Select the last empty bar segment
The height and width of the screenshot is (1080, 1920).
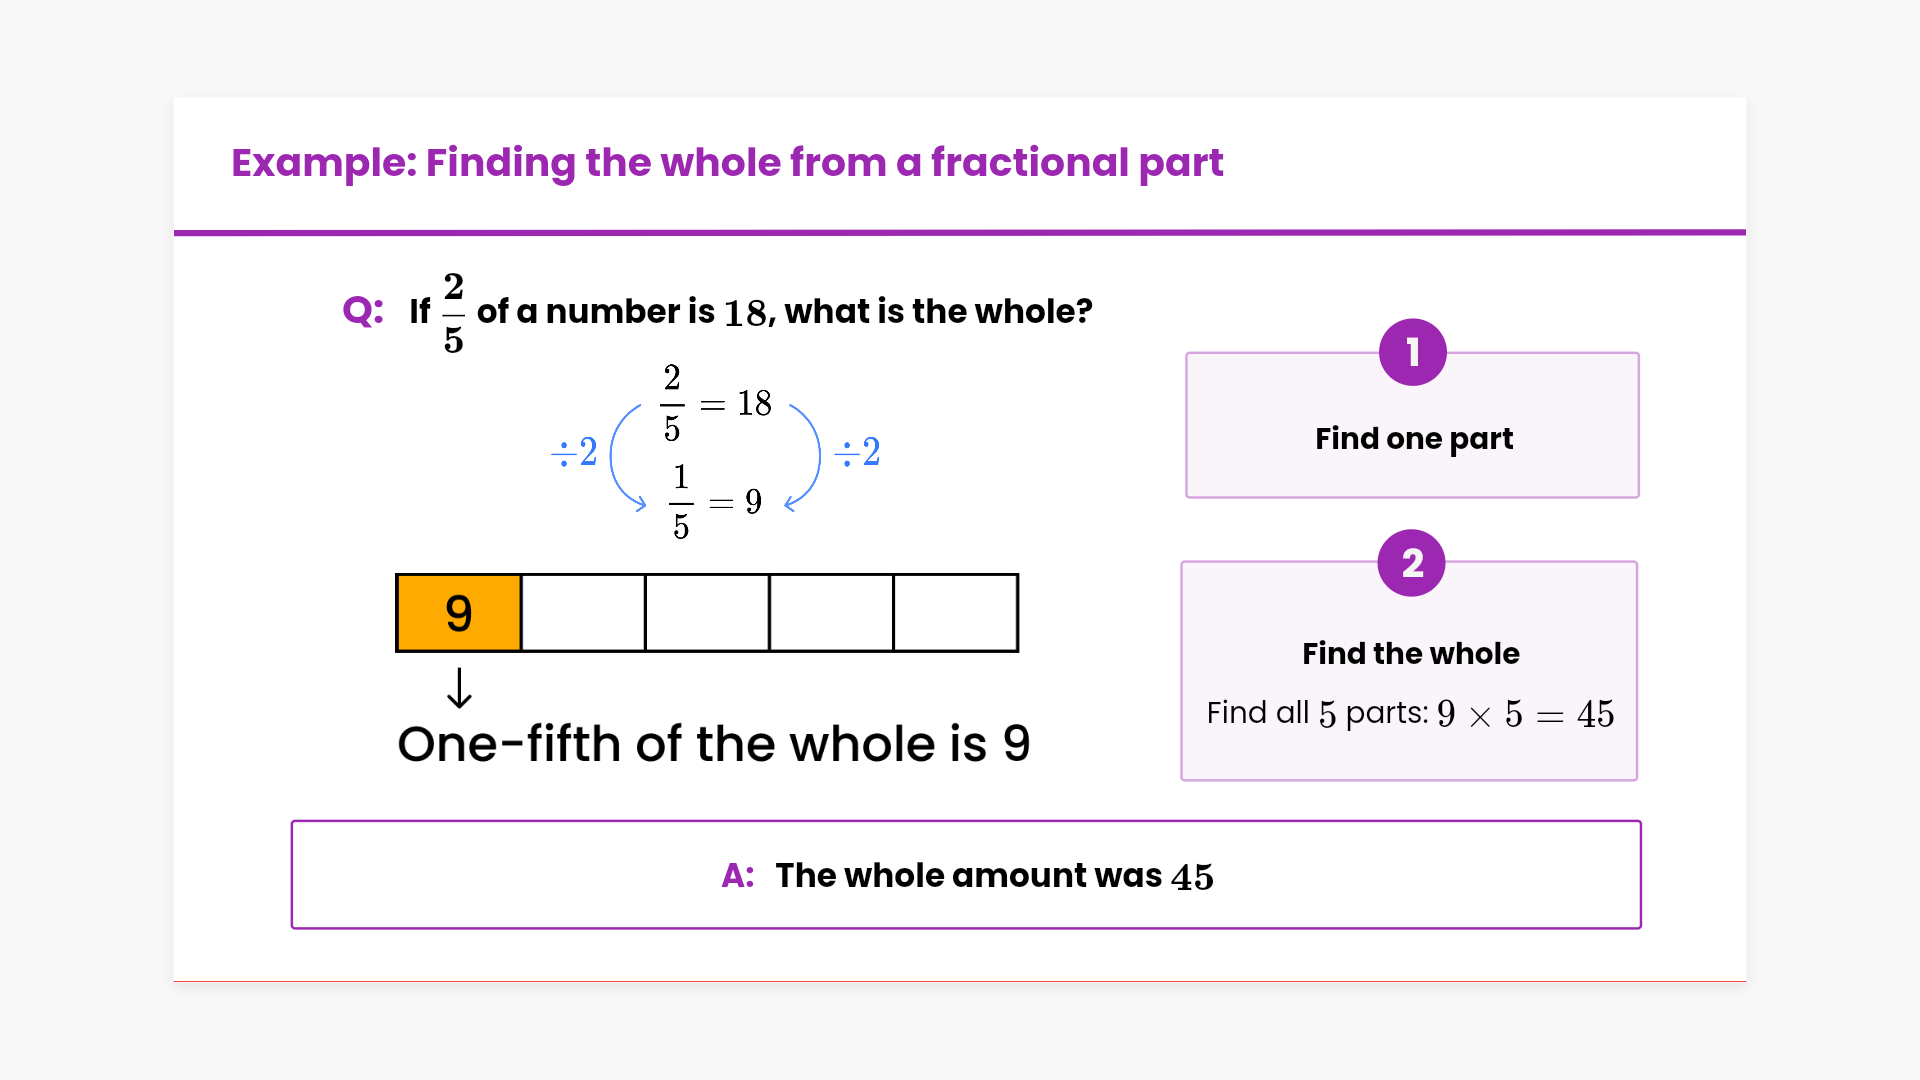tap(955, 613)
